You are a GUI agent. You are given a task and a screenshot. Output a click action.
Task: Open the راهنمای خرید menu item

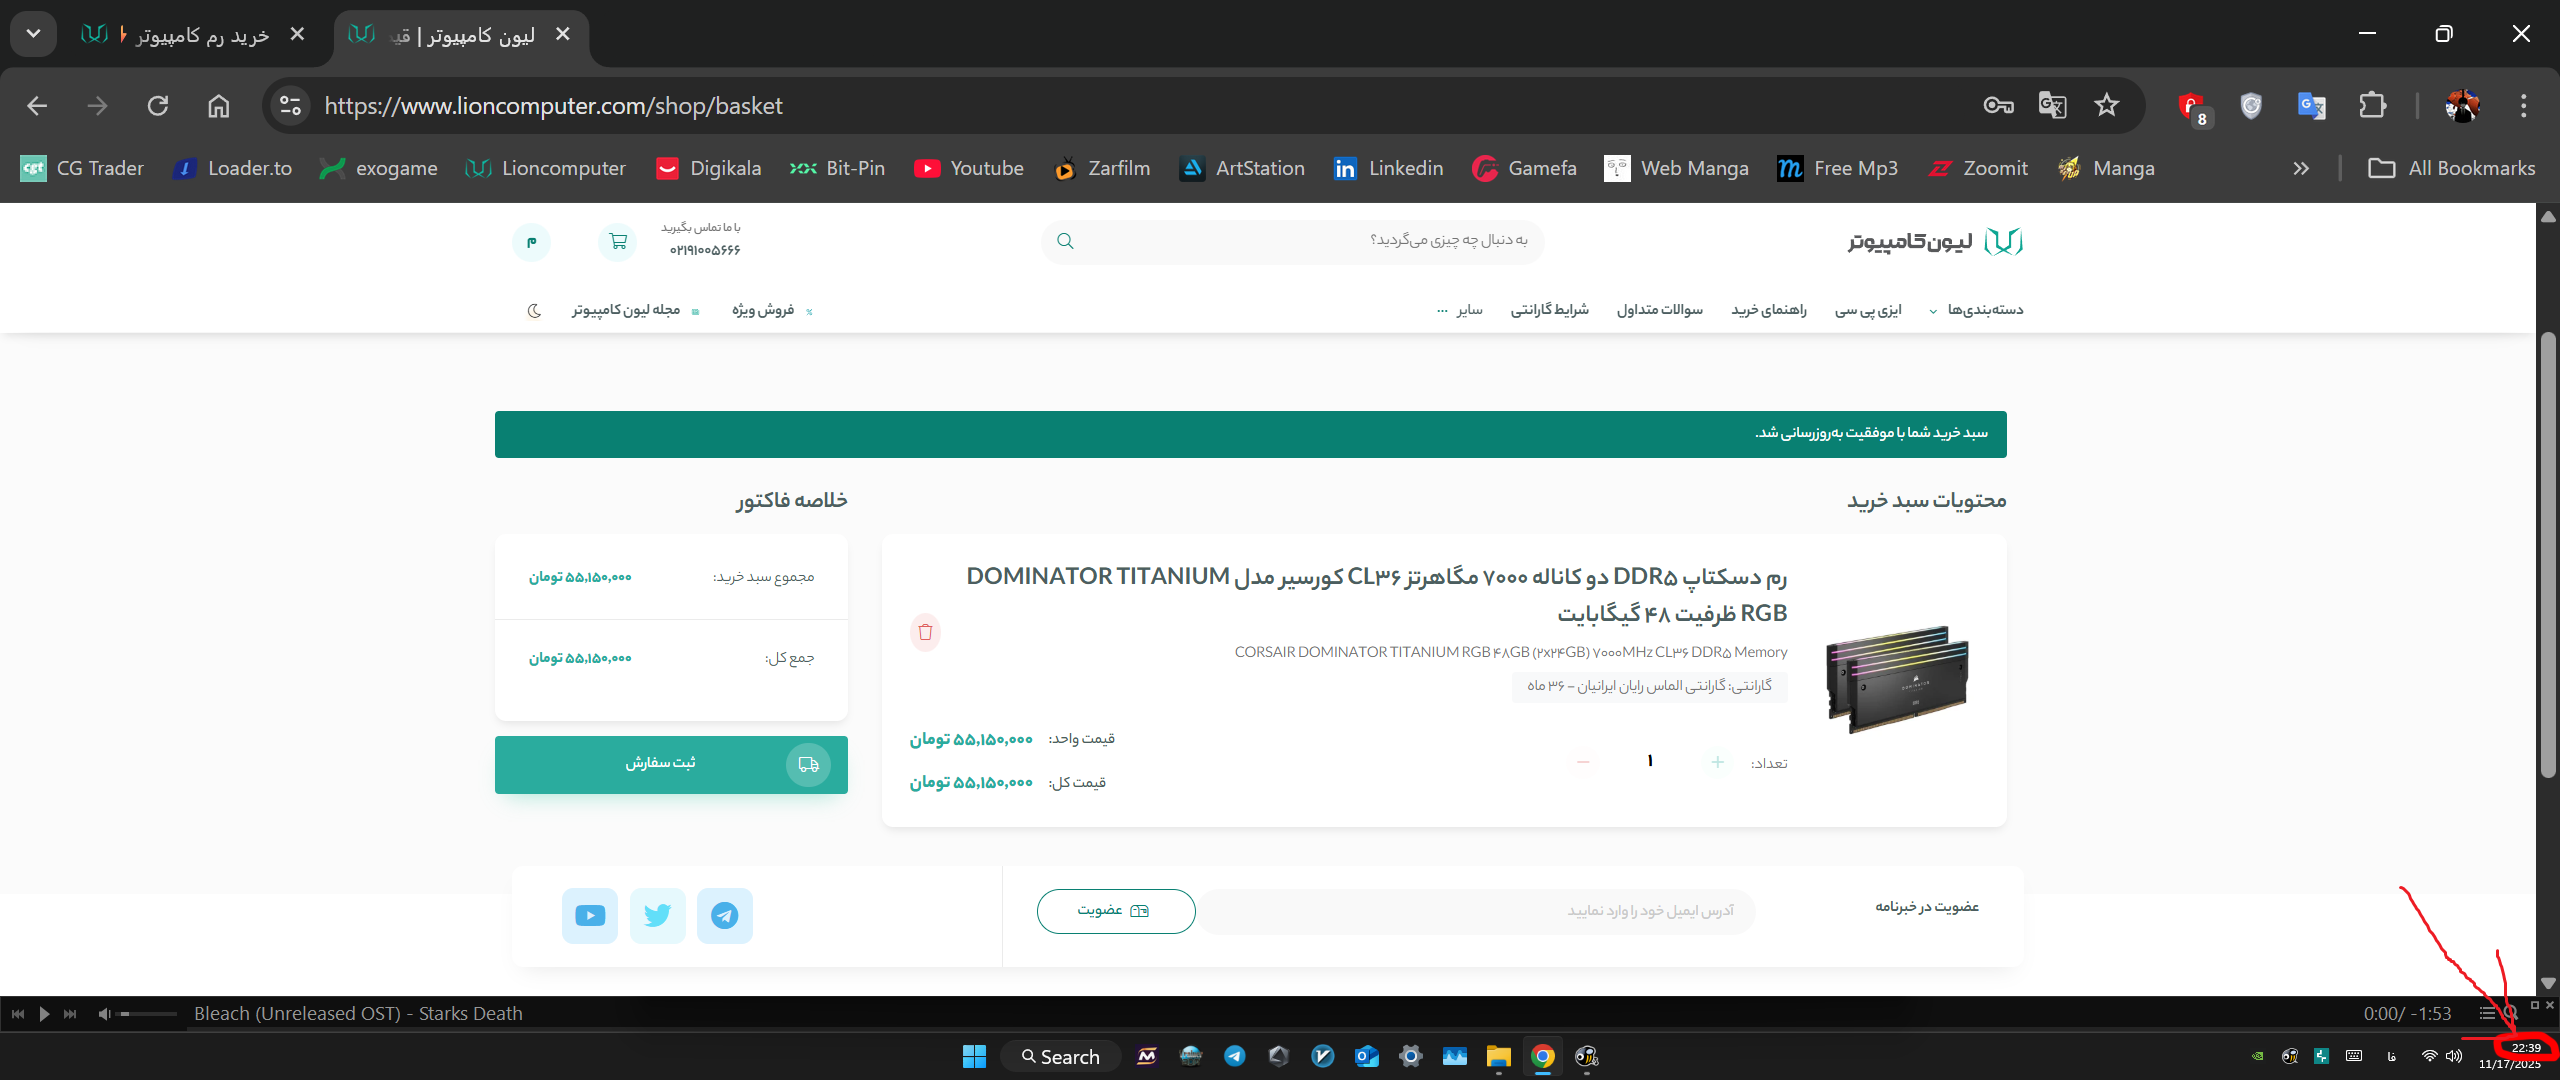1768,310
